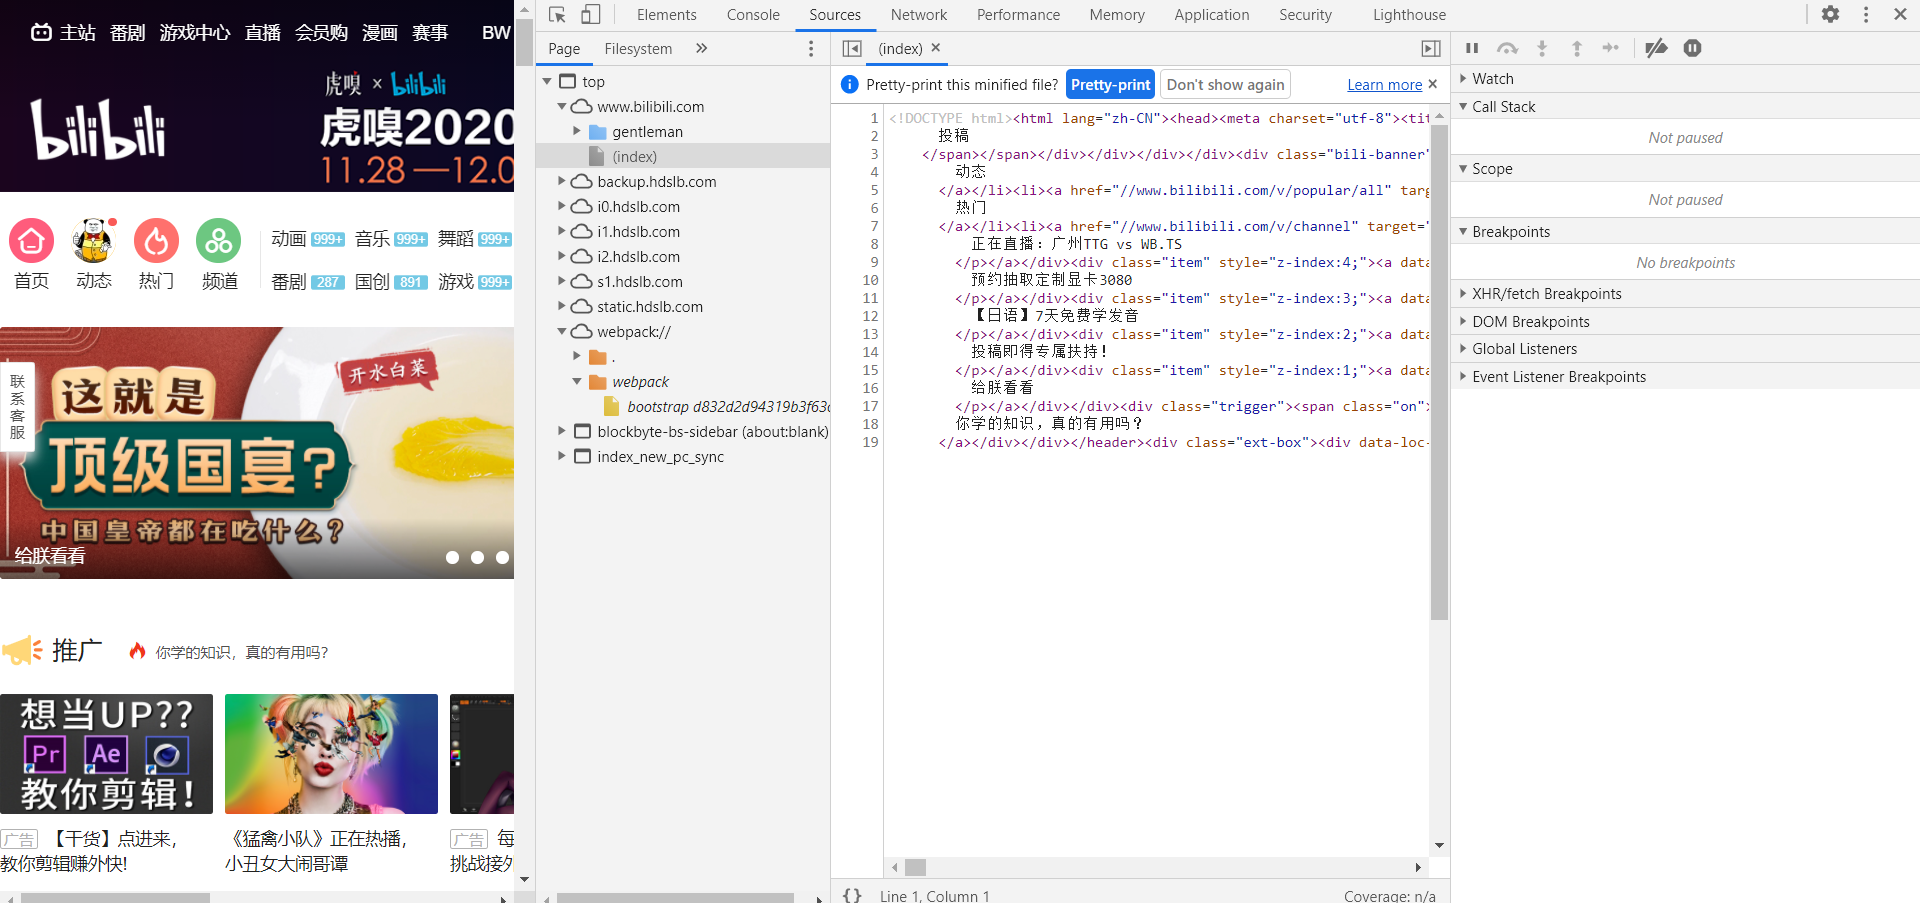
Task: Click the 频道 channel icon
Action: [x=219, y=241]
